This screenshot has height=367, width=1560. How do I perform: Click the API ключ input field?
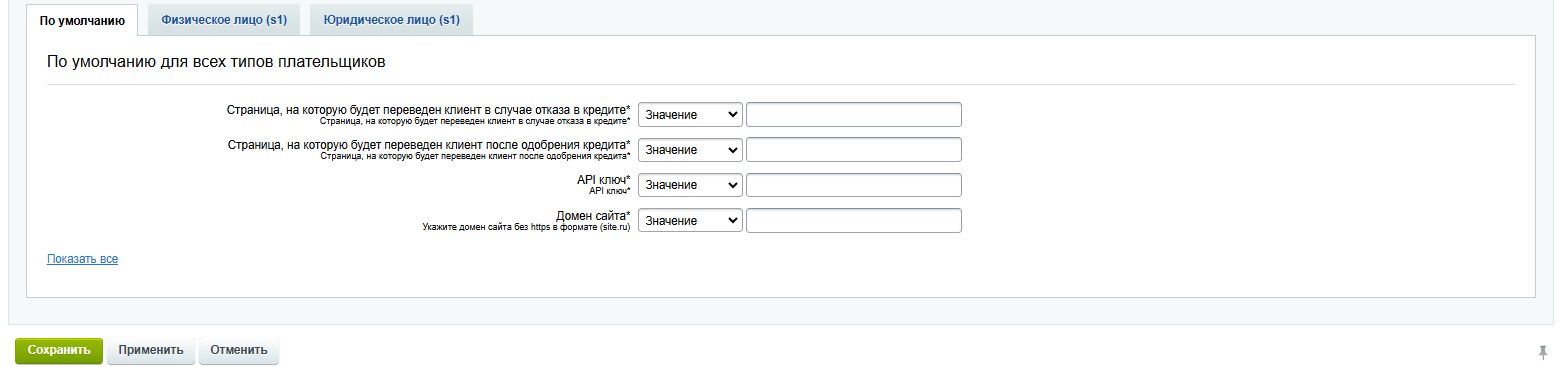[854, 185]
